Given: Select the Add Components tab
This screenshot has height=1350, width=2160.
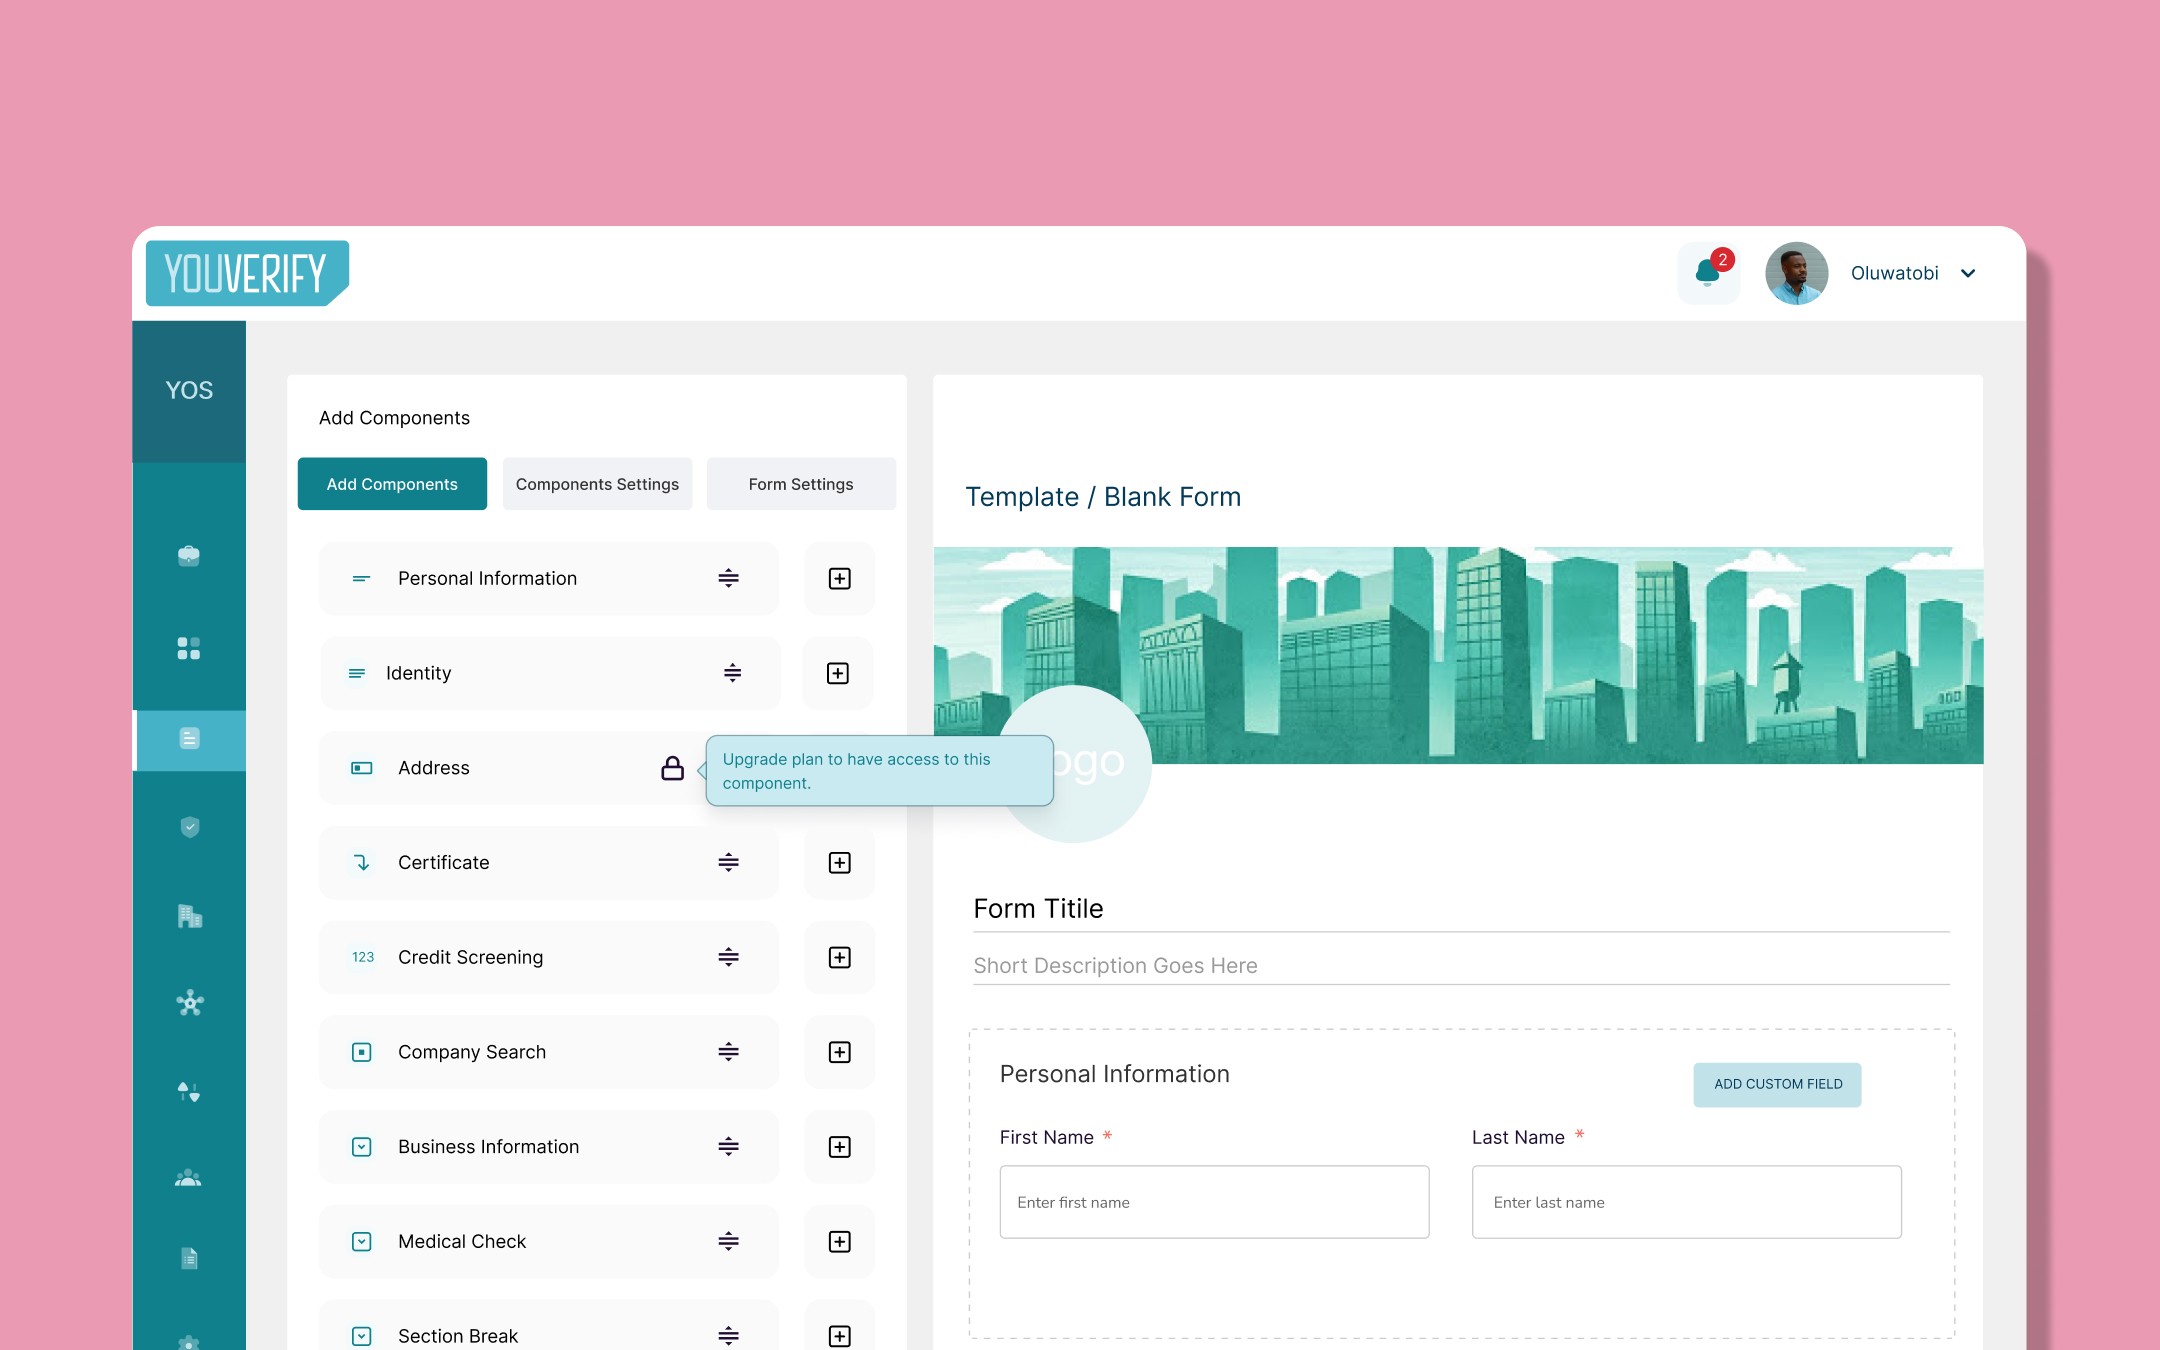Looking at the screenshot, I should (392, 485).
